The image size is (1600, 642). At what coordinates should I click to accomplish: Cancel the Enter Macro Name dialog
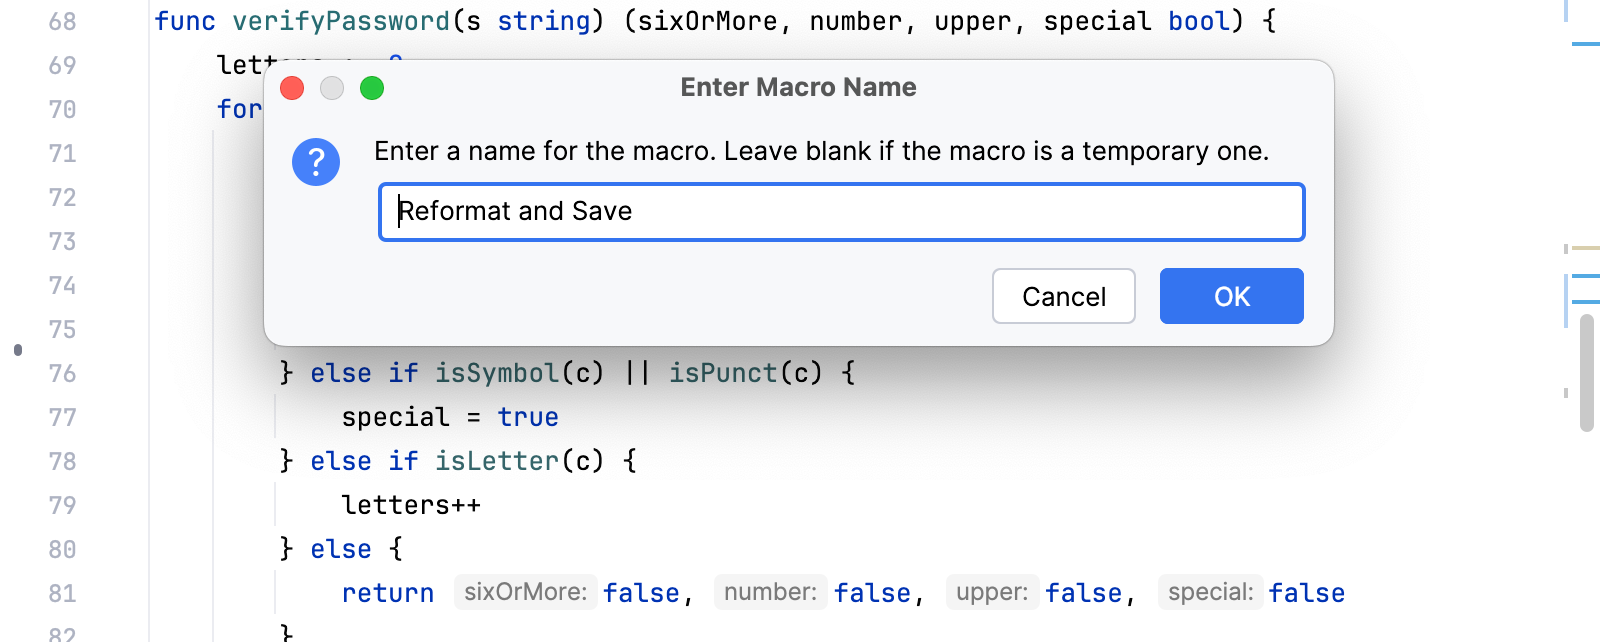point(1063,296)
